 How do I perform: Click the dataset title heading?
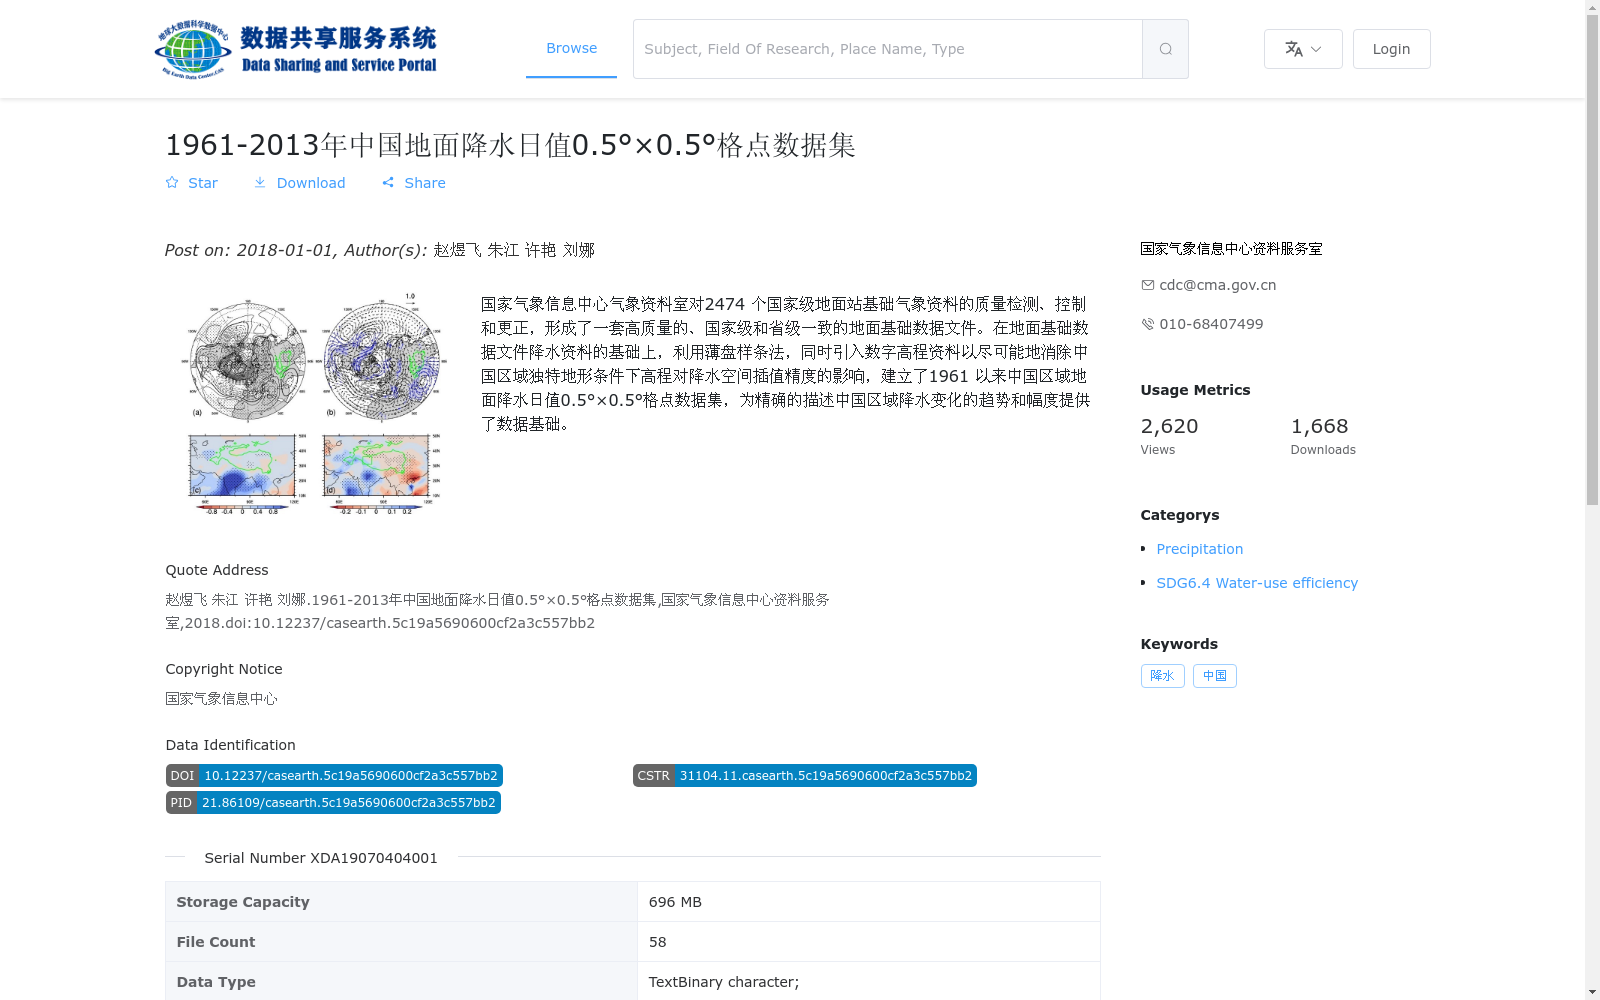pos(510,145)
